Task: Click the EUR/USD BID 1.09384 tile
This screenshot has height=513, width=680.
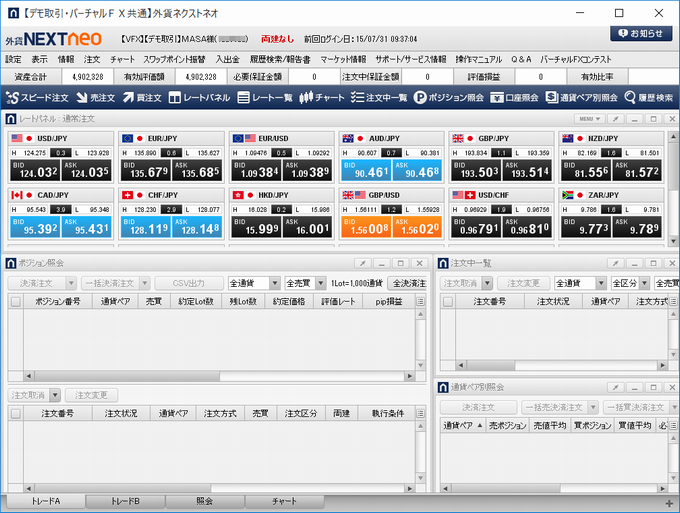Action: coord(256,170)
